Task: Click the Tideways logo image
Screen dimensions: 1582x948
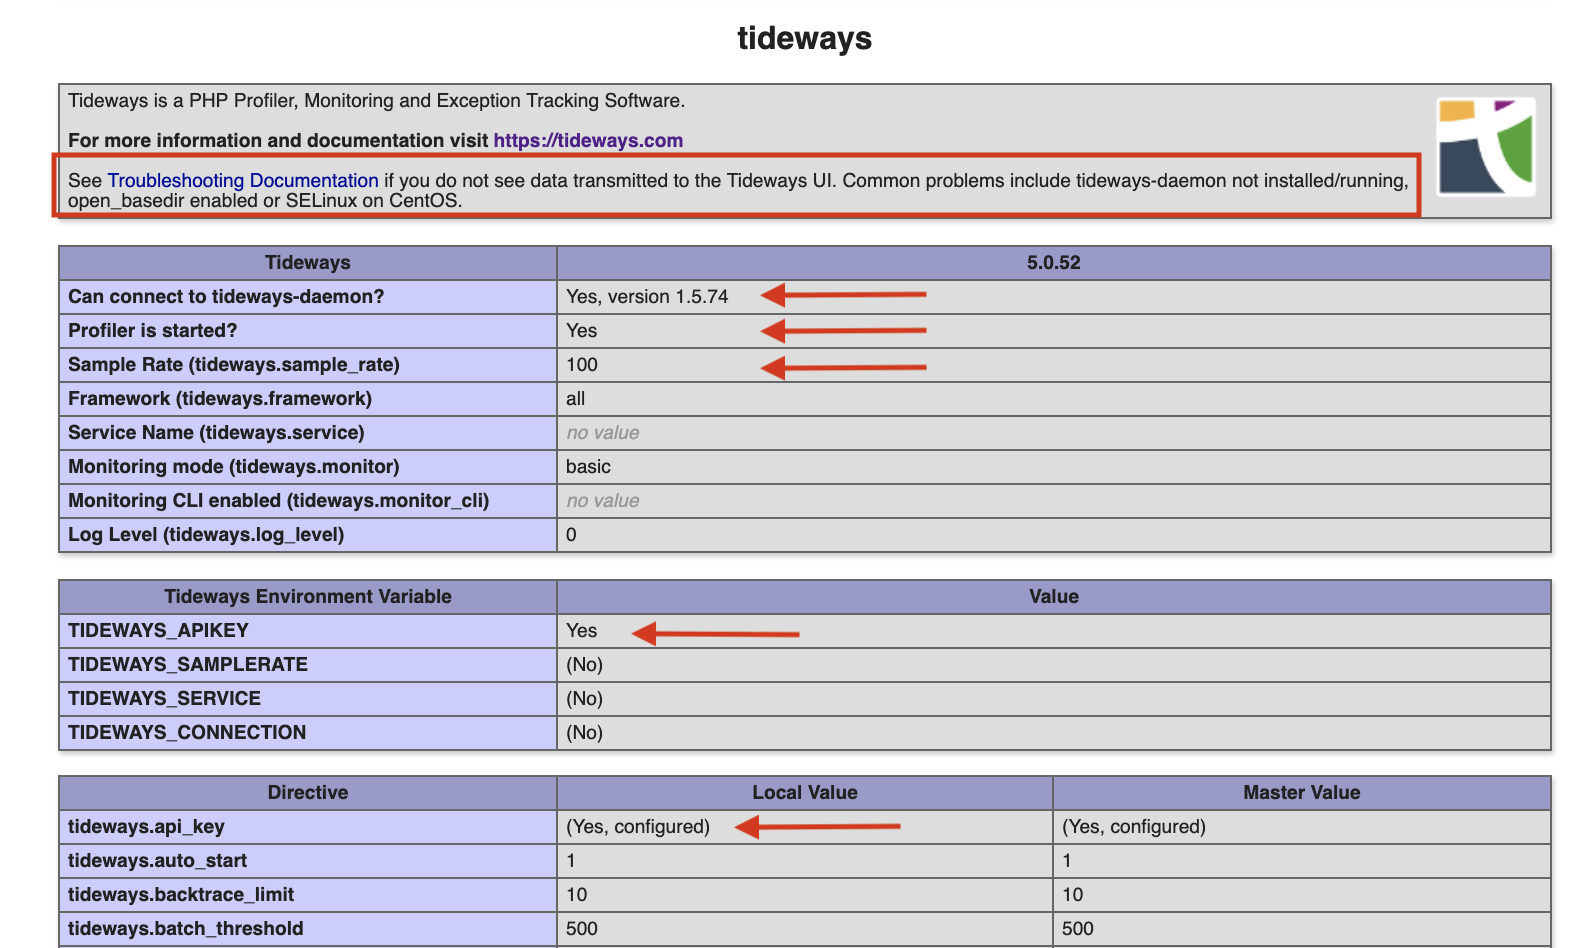Action: [1486, 147]
